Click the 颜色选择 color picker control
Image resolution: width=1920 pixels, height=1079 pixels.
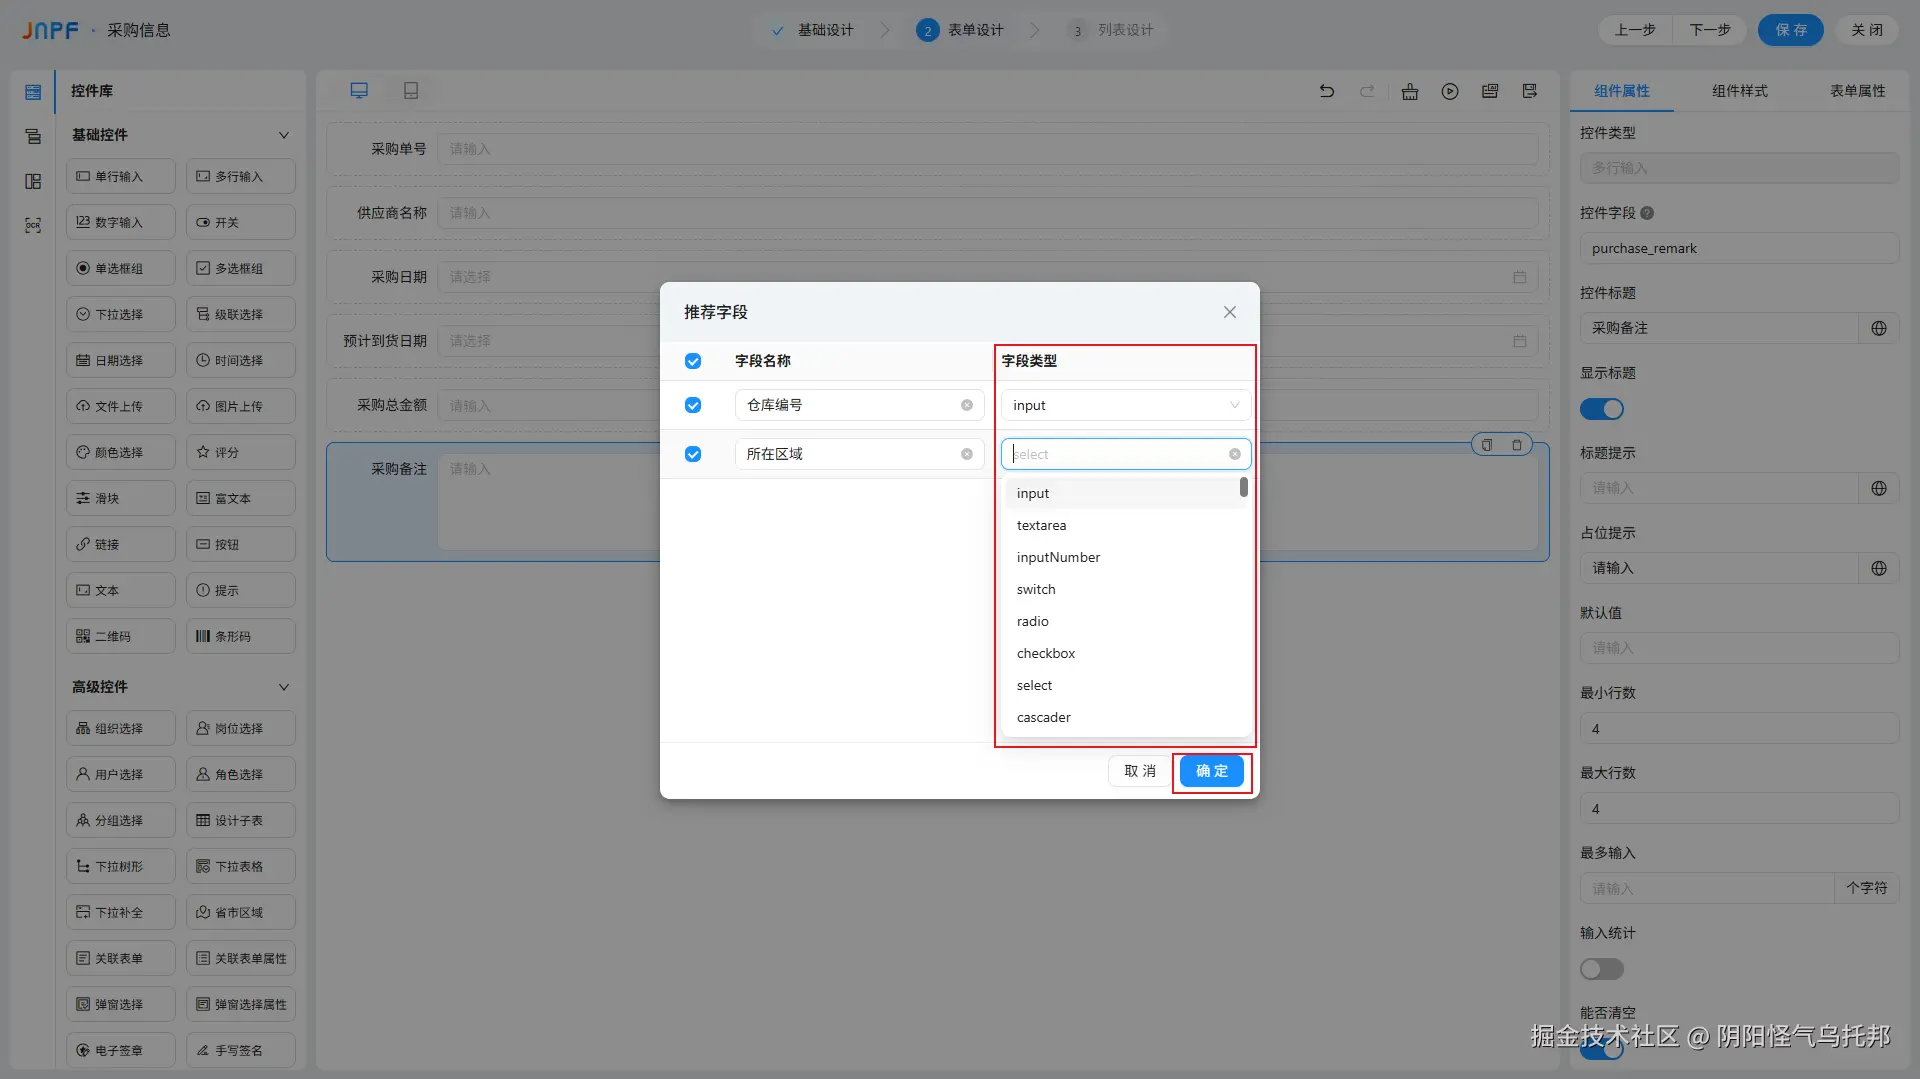click(121, 452)
